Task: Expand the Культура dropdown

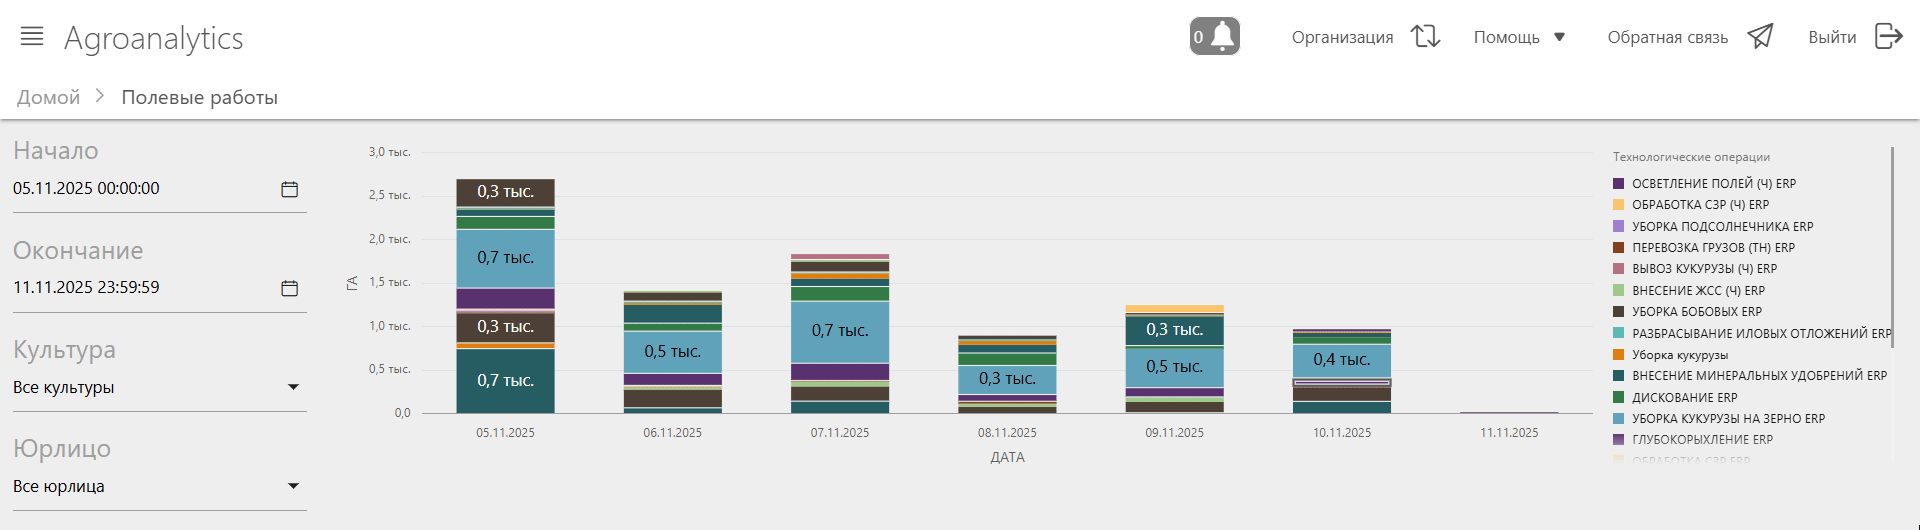Action: [293, 387]
